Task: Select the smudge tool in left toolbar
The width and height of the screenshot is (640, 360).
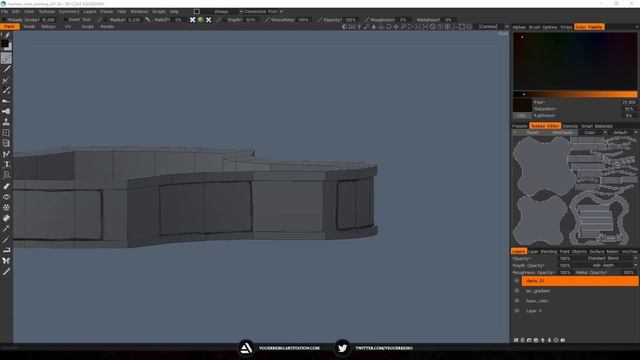Action: (x=6, y=101)
